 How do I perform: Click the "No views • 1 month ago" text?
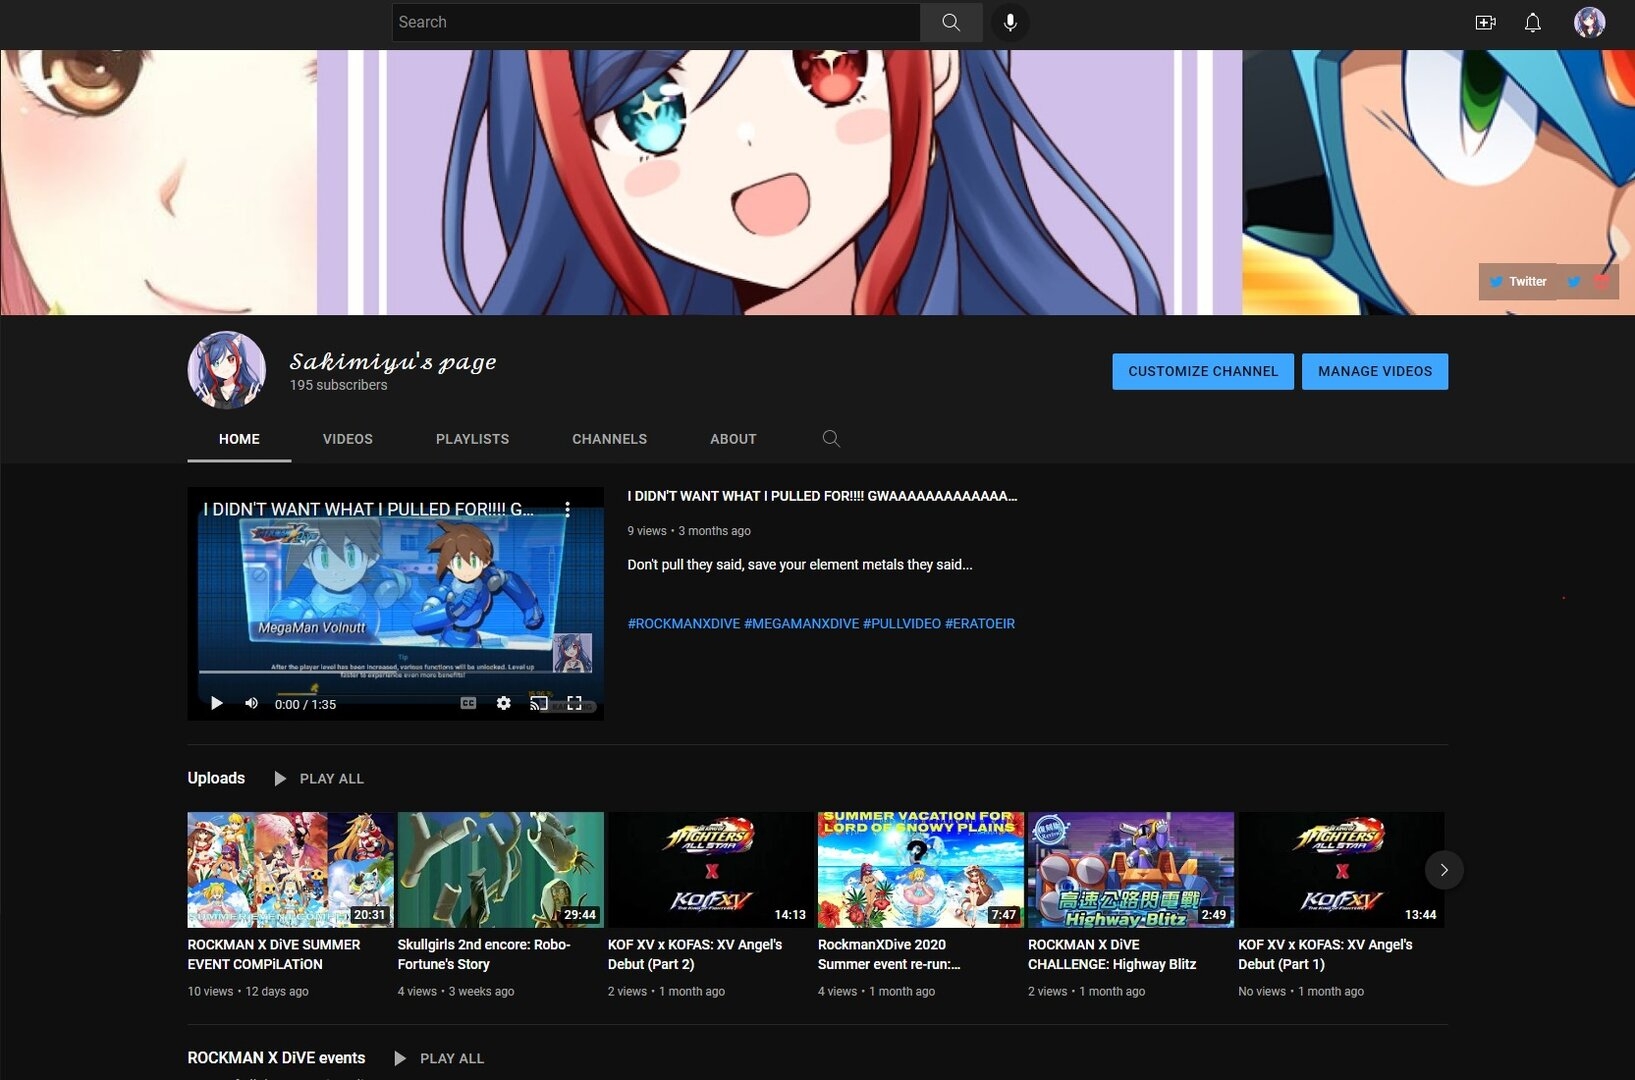coord(1301,992)
